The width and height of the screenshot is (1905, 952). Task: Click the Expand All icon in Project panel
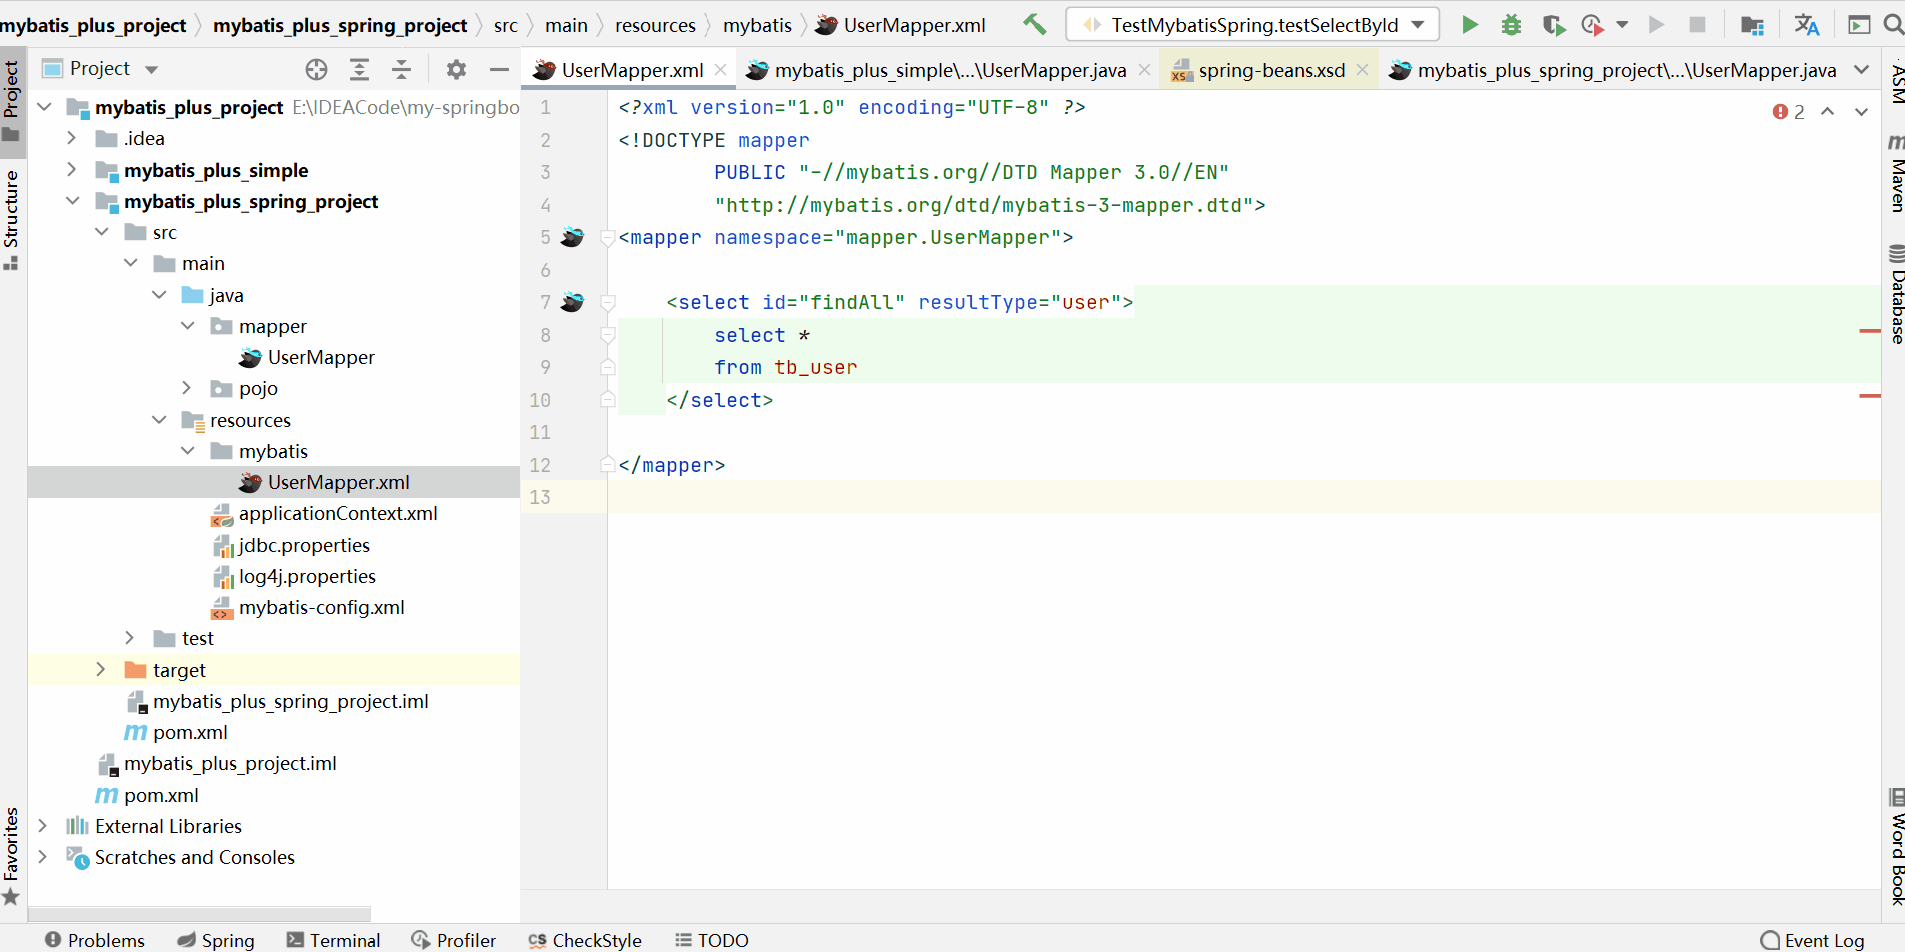[x=359, y=69]
